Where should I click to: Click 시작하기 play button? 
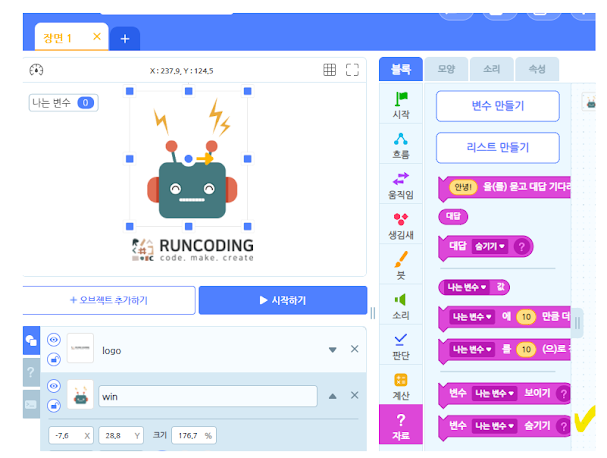pos(283,300)
